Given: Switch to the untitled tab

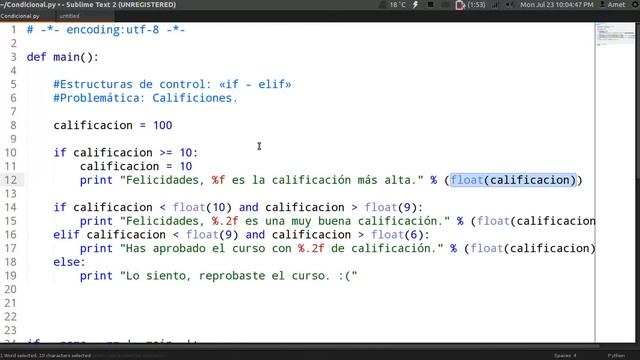Looking at the screenshot, I should click(84, 16).
